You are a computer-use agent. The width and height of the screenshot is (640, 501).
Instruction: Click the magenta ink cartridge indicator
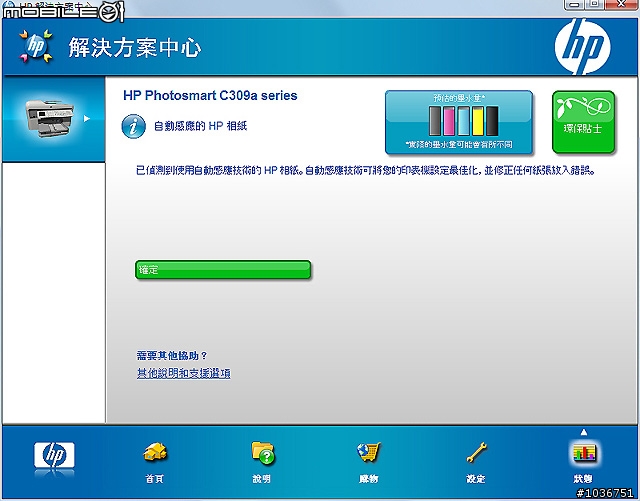click(x=449, y=121)
